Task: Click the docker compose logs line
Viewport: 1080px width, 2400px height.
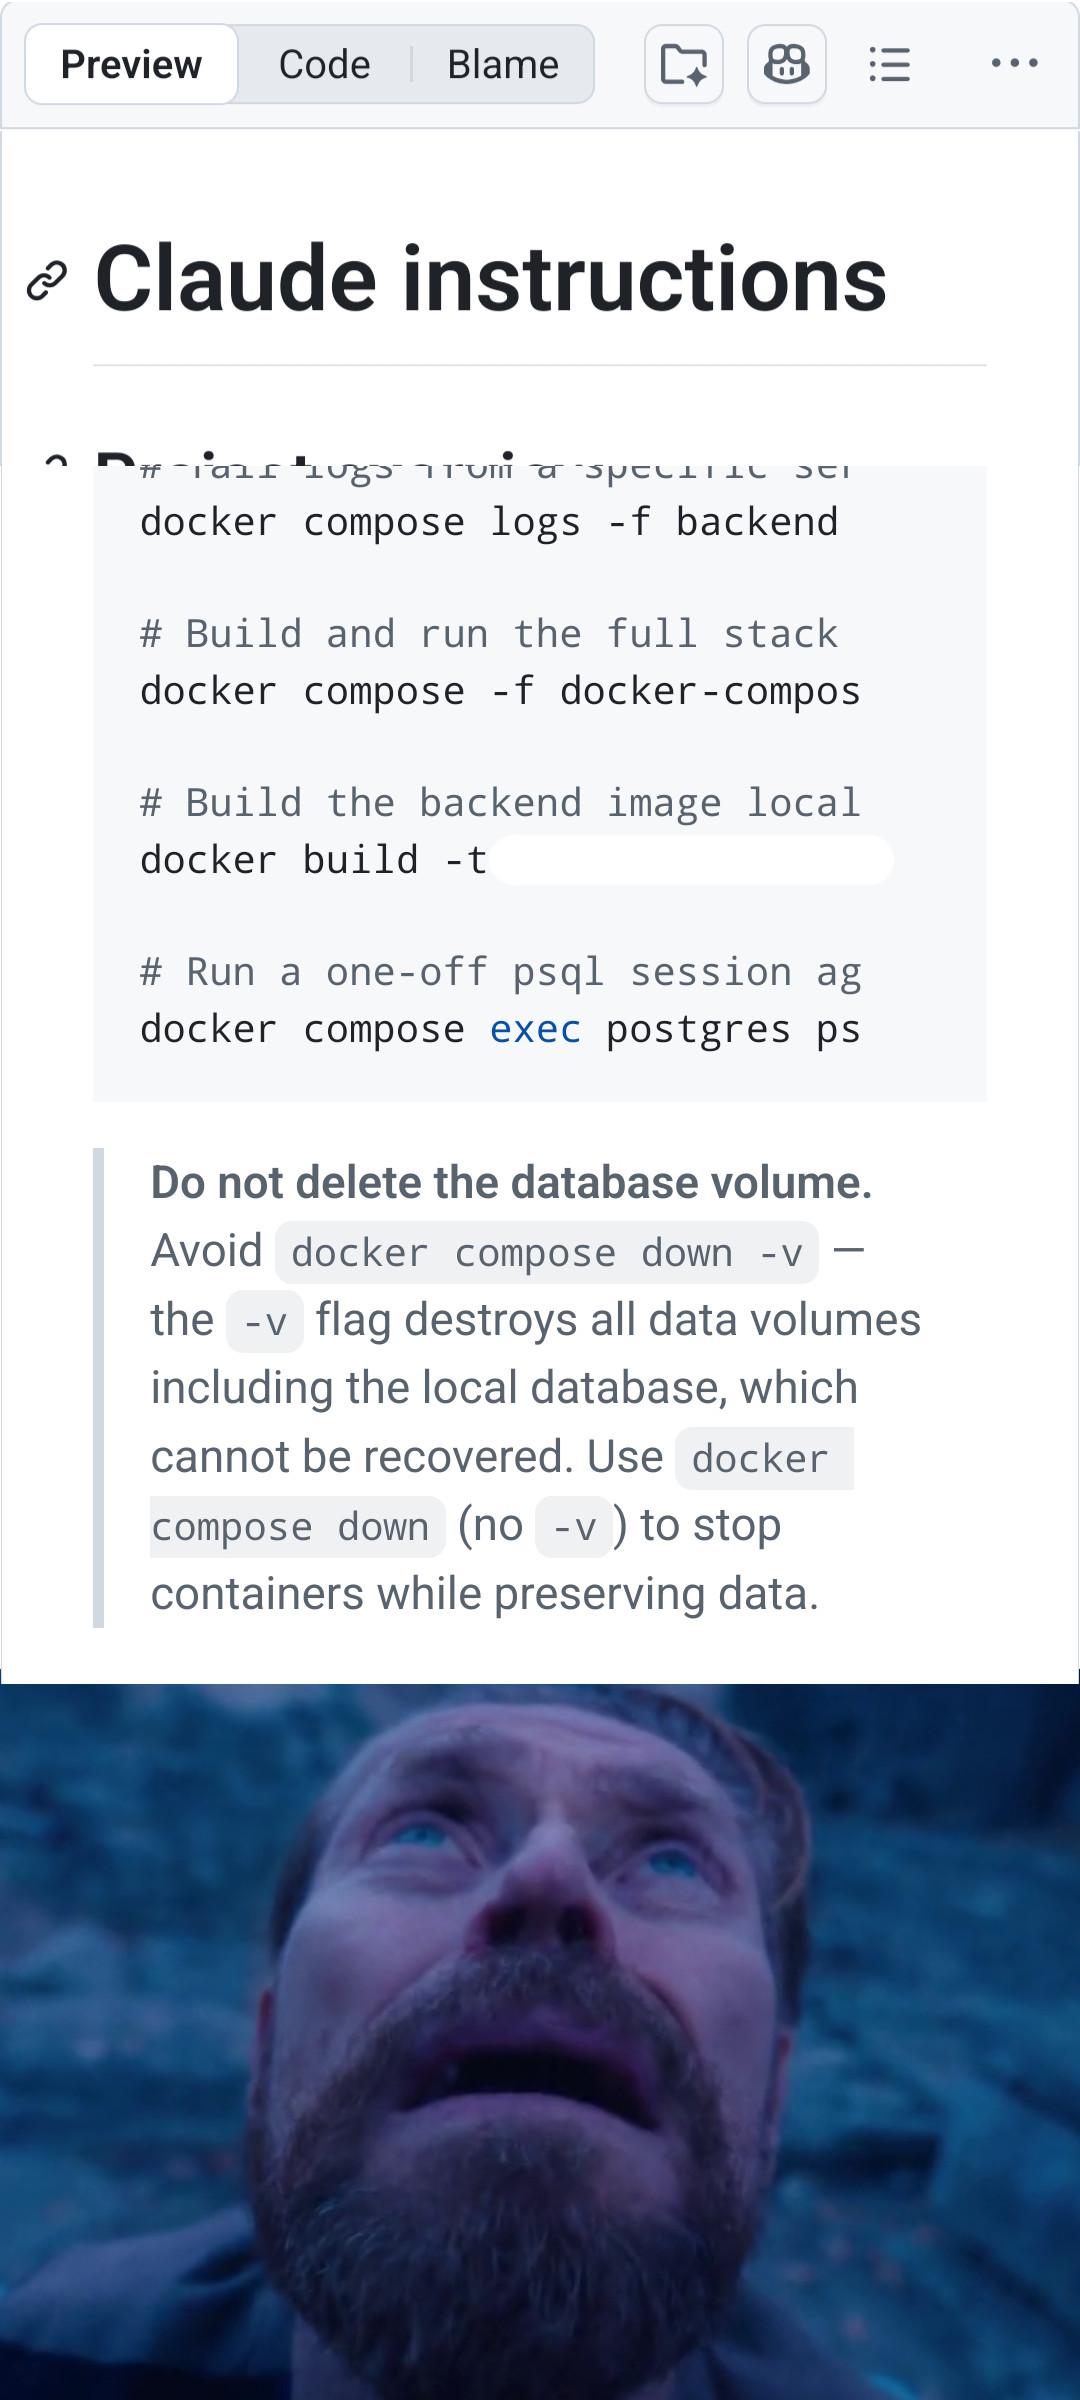Action: 489,522
